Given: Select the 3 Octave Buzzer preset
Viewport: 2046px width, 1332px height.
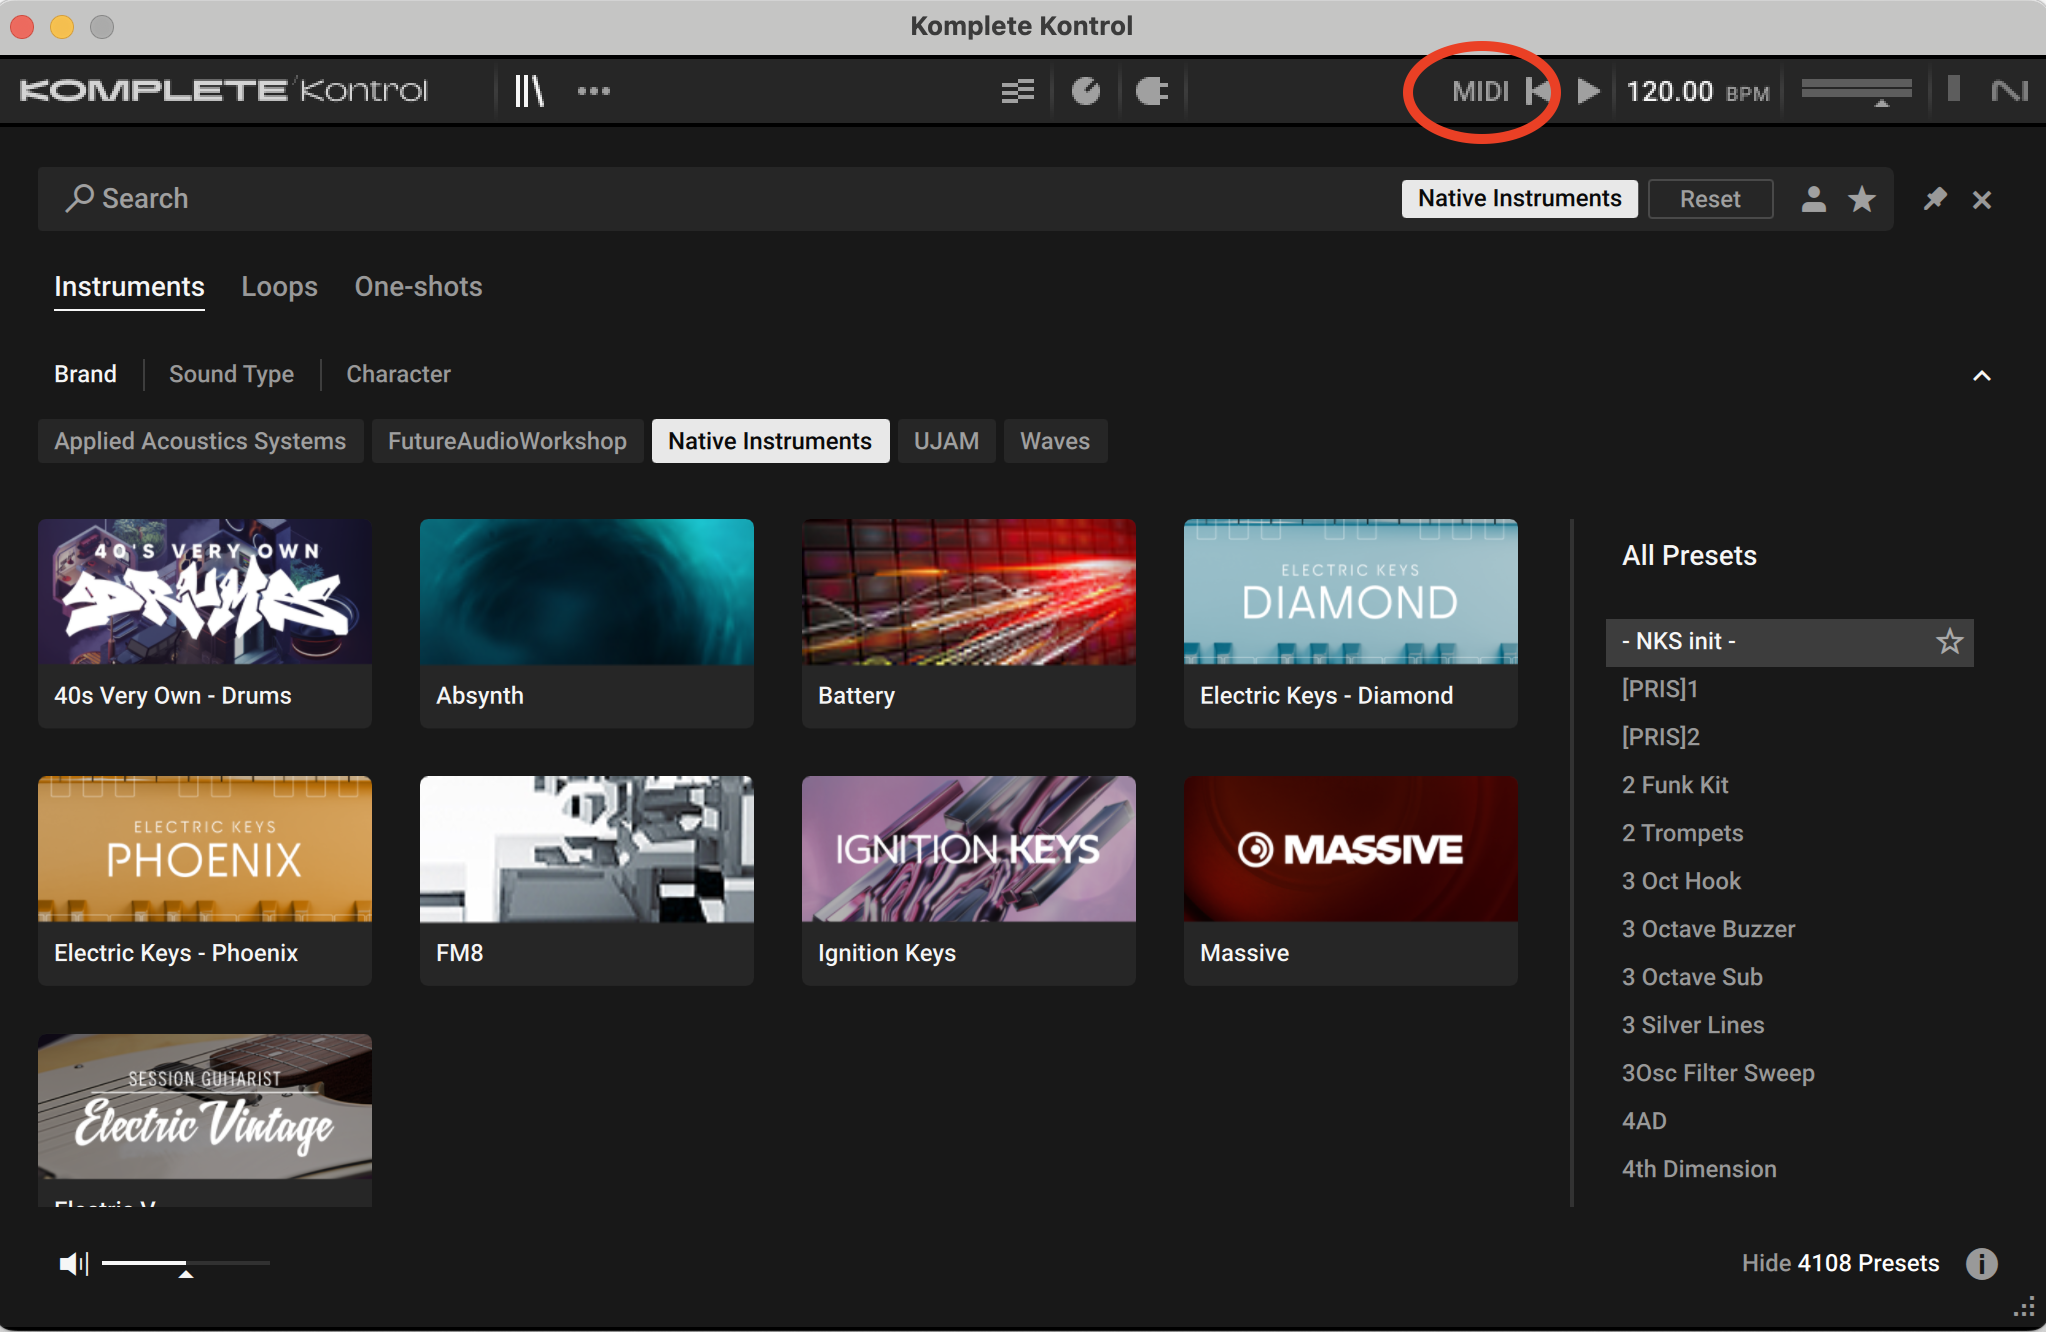Looking at the screenshot, I should [1790, 929].
